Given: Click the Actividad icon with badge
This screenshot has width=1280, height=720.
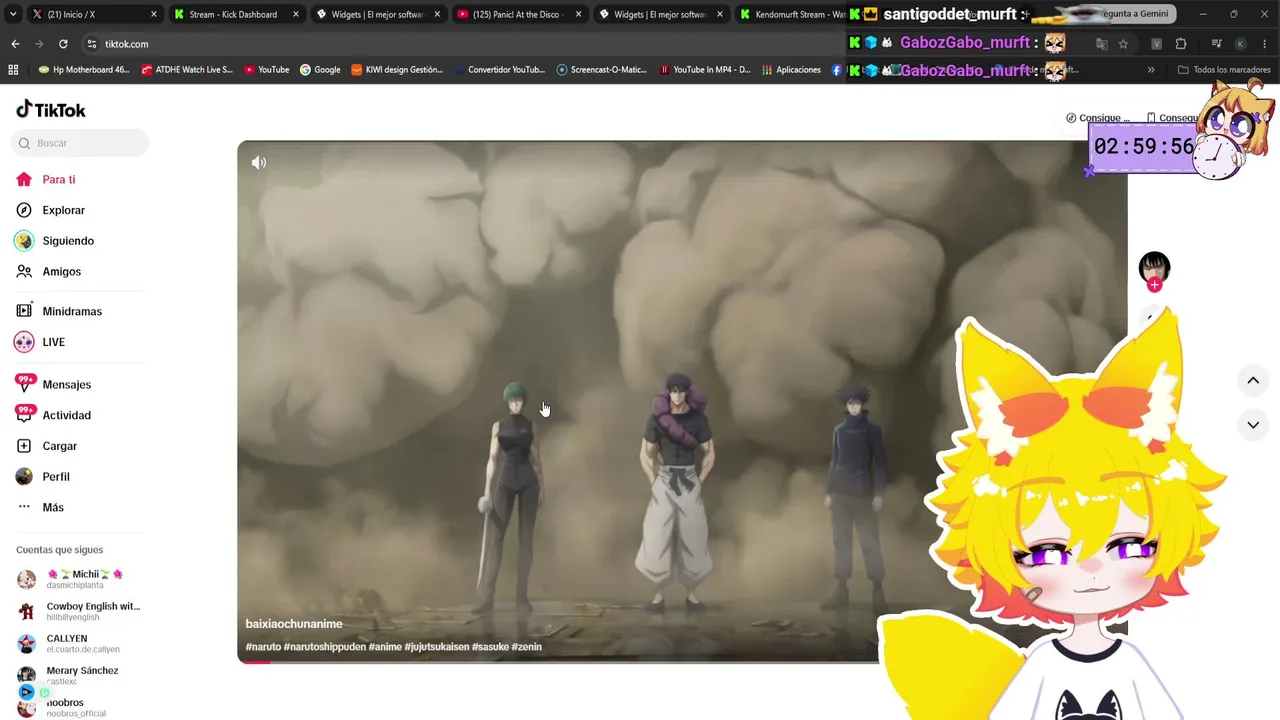Looking at the screenshot, I should (x=25, y=414).
